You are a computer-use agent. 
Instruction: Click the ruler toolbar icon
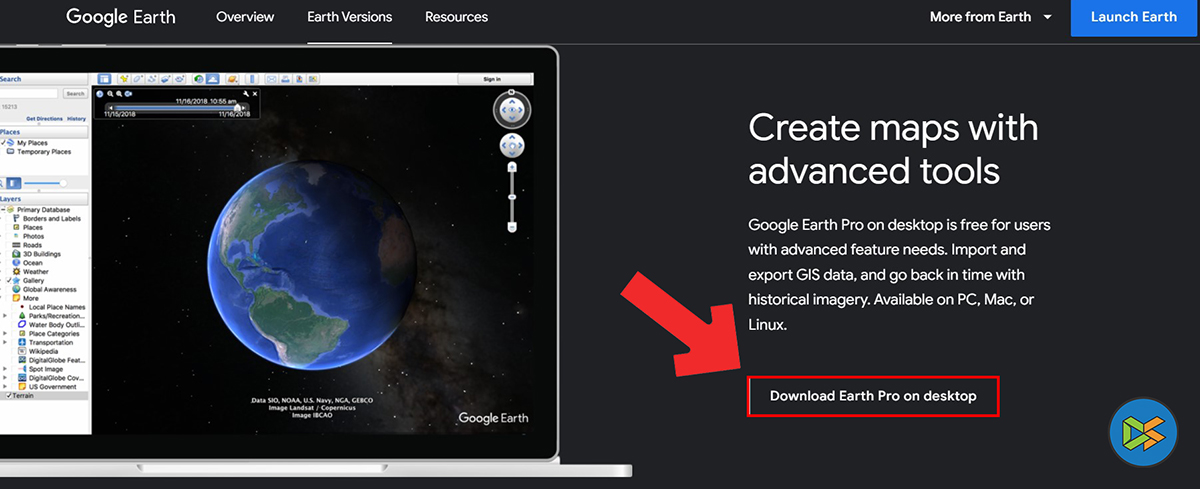click(x=252, y=79)
